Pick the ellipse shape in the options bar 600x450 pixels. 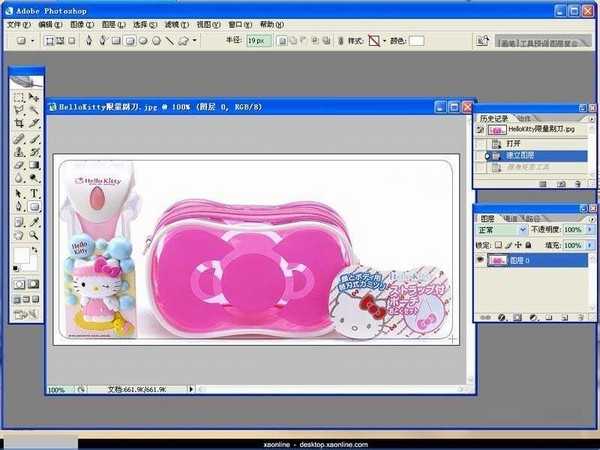[x=143, y=41]
